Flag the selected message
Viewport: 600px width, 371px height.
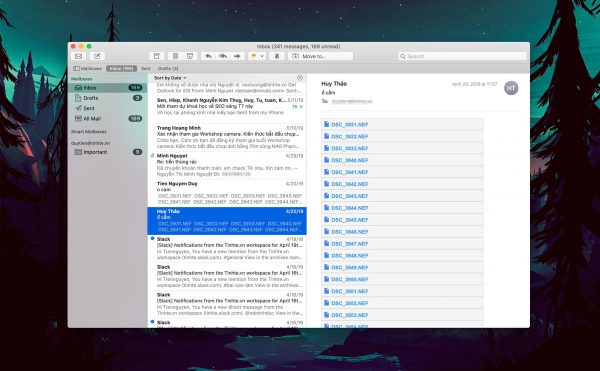253,56
